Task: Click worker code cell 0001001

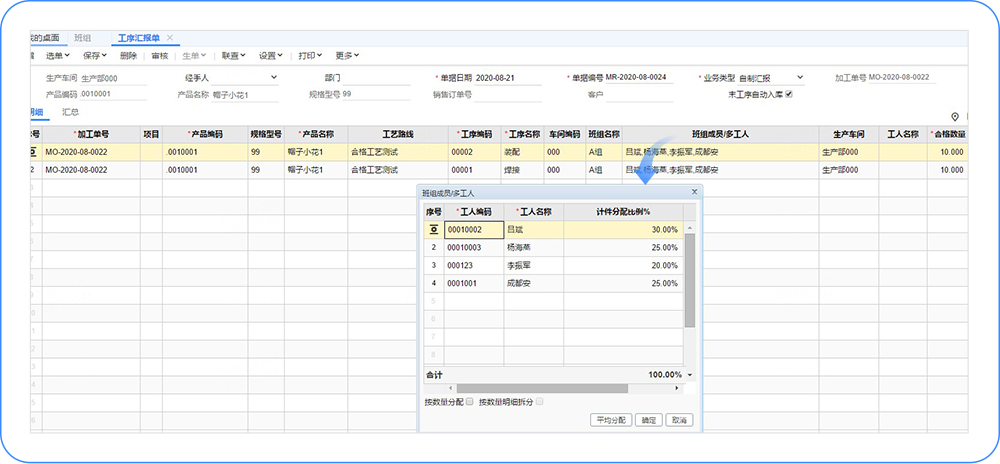Action: [x=474, y=283]
